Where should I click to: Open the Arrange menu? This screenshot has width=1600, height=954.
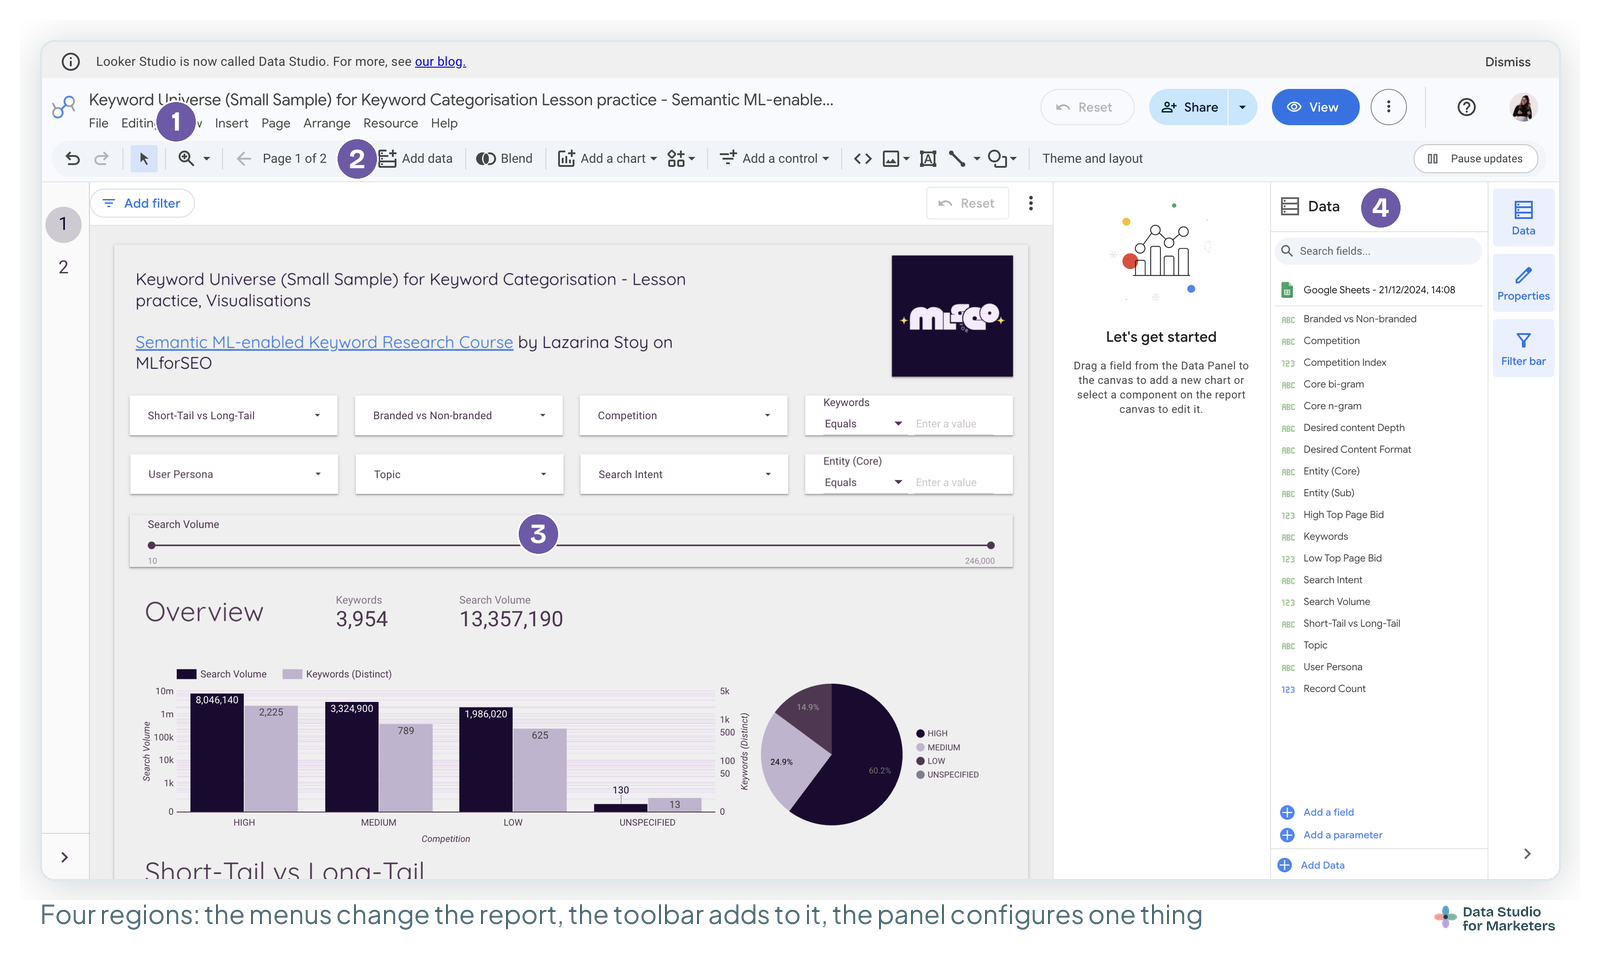(327, 123)
